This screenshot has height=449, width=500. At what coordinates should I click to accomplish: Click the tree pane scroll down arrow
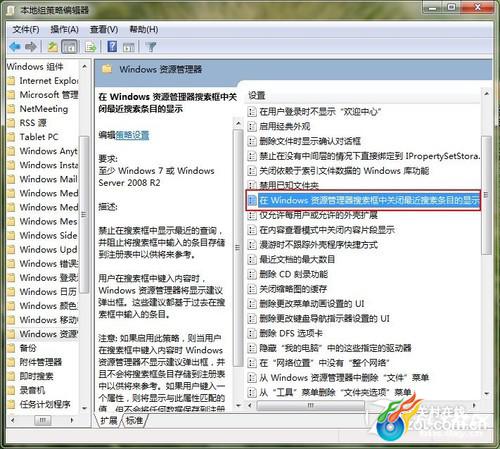pyautogui.click(x=84, y=408)
